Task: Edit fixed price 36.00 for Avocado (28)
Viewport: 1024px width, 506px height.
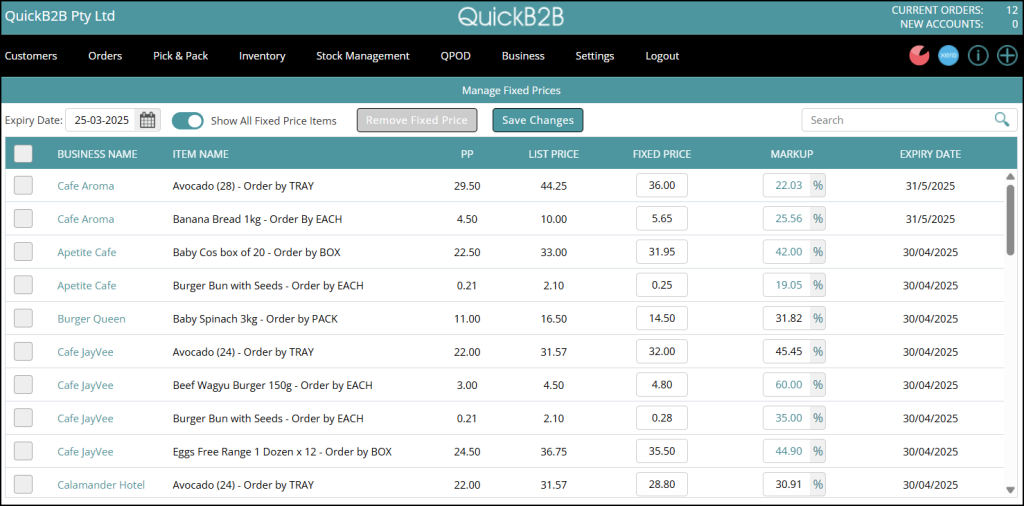Action: [x=662, y=185]
